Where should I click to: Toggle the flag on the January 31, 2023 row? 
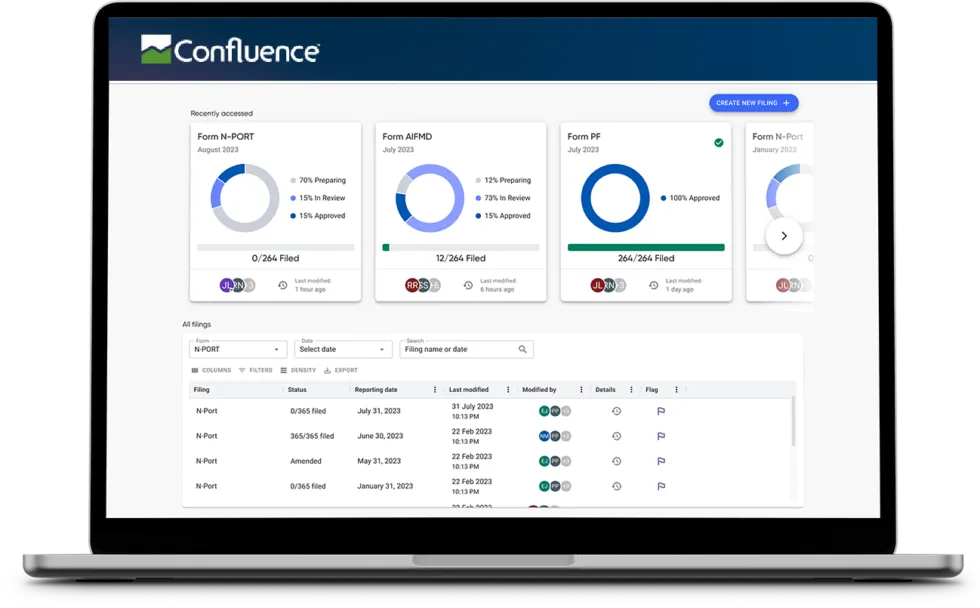[661, 486]
